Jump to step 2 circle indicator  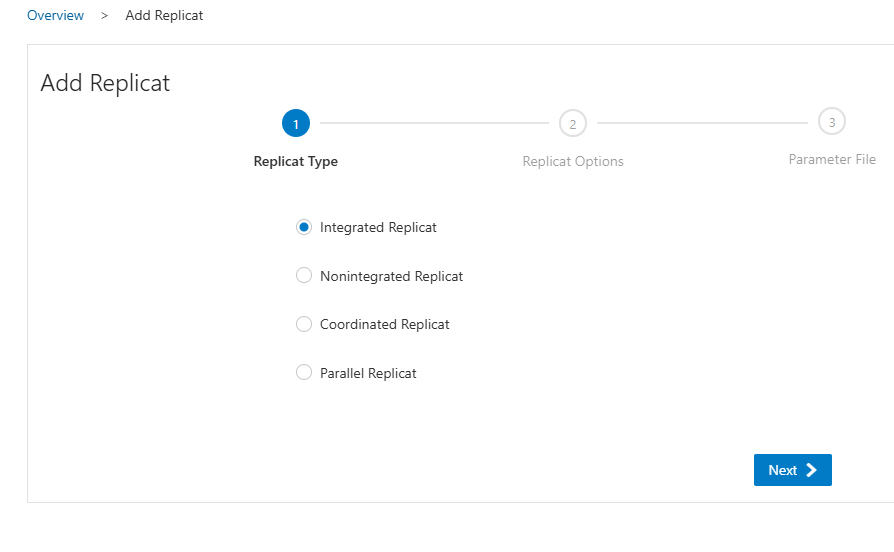[573, 124]
